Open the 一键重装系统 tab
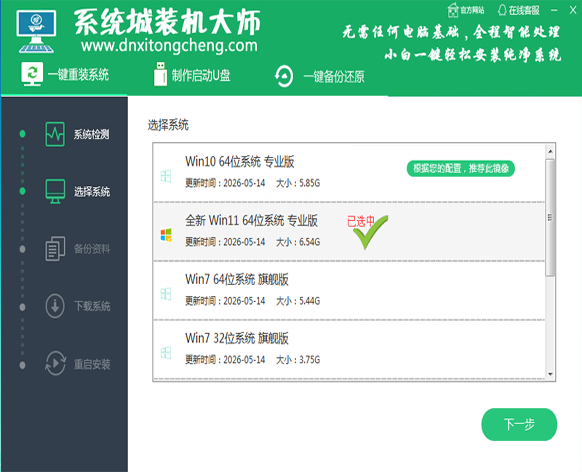 coord(65,75)
